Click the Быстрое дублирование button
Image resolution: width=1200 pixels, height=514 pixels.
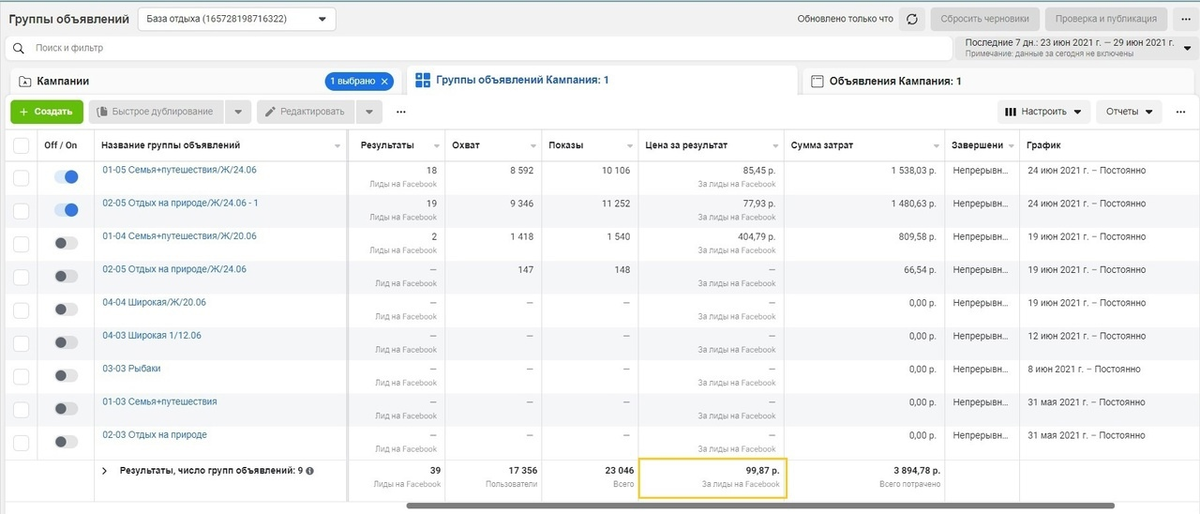[156, 112]
